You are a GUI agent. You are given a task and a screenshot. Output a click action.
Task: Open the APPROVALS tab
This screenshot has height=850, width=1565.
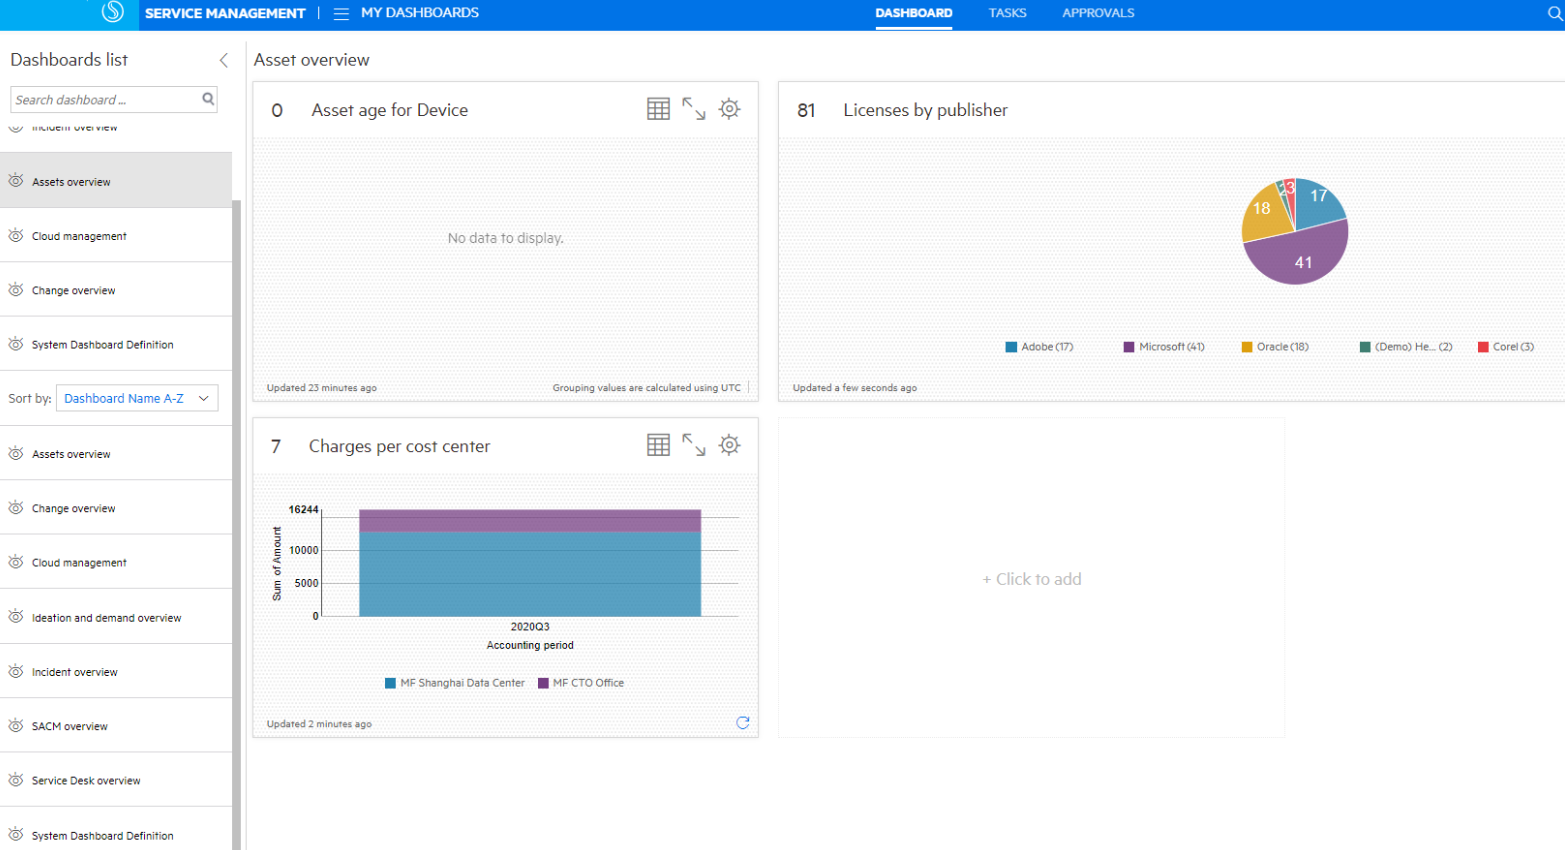click(1097, 13)
